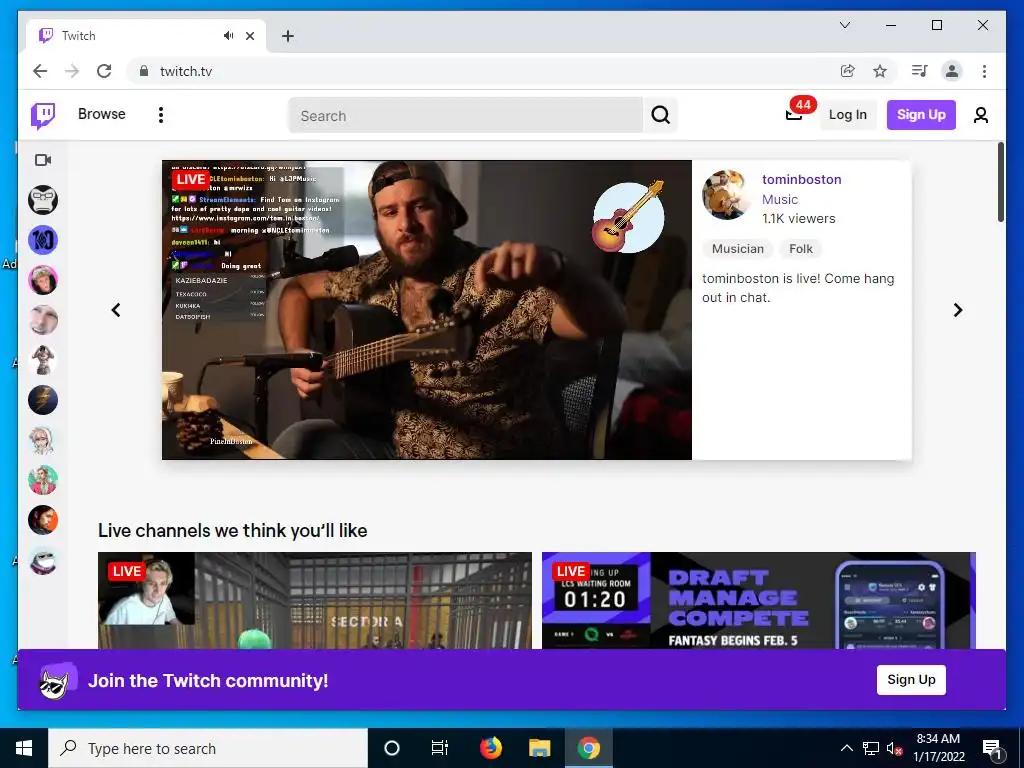
Task: Click the magnifier search button
Action: [x=660, y=116]
